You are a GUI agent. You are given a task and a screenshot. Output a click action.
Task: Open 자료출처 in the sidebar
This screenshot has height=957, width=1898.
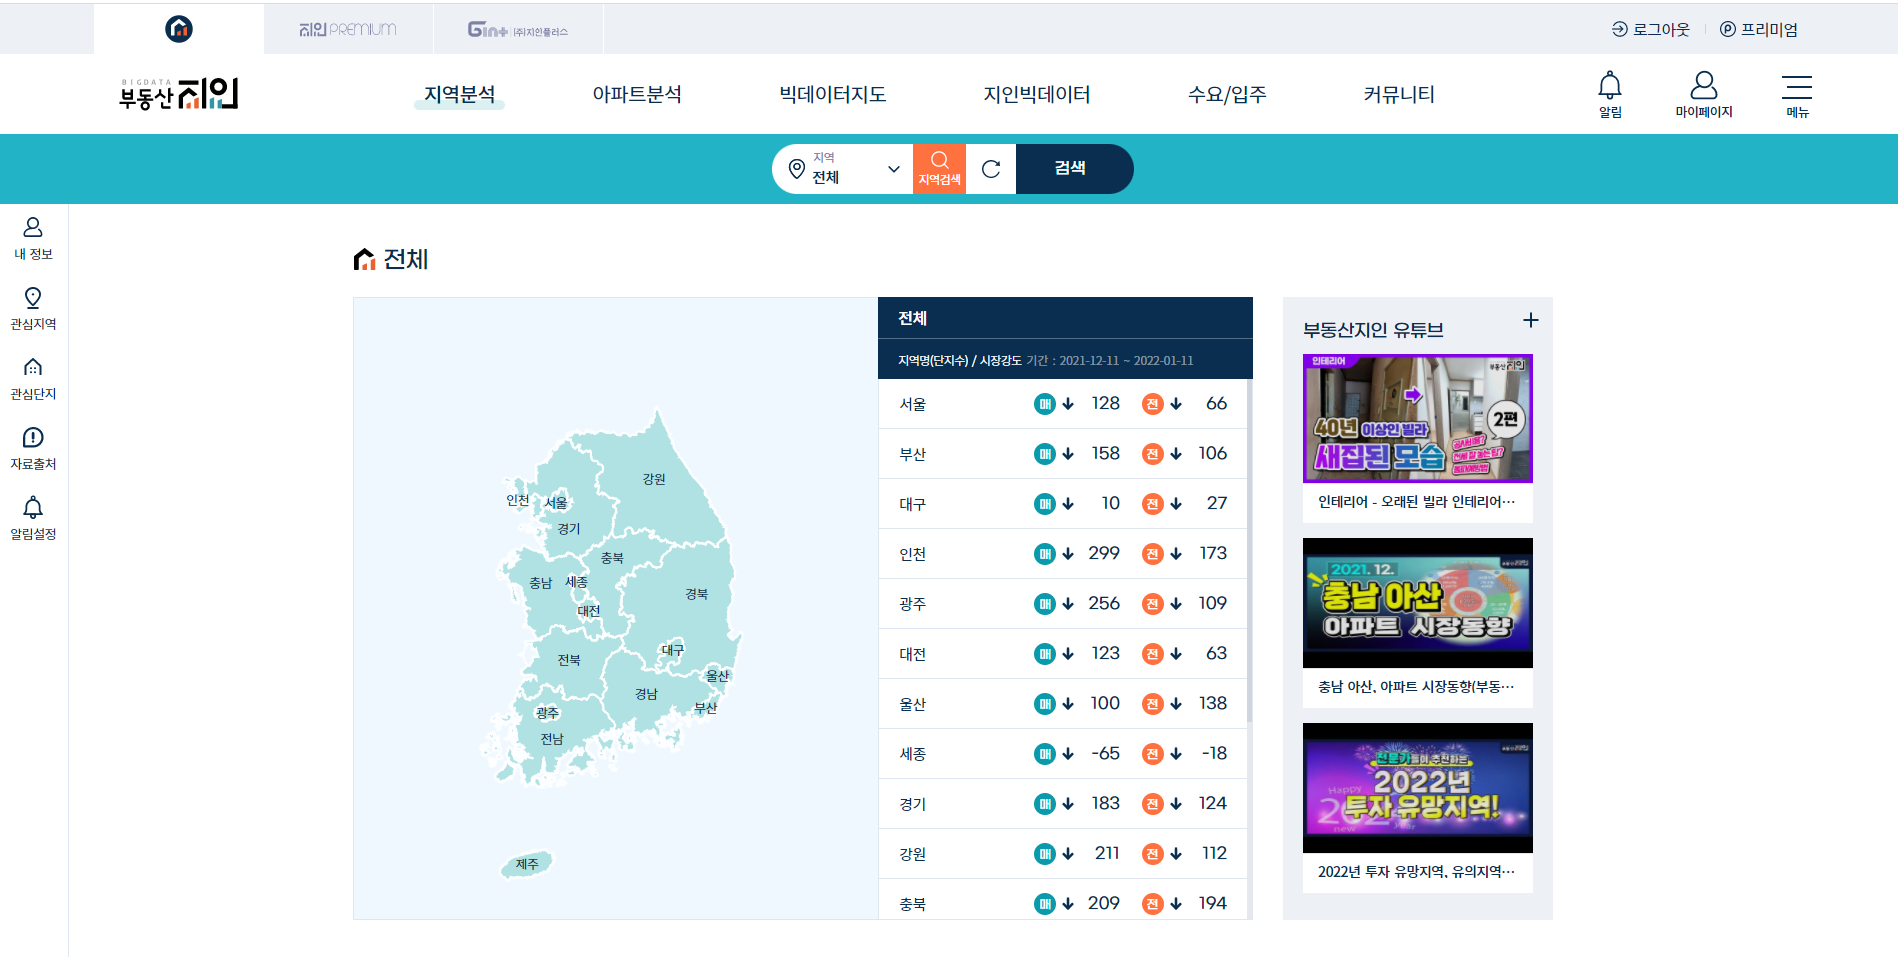tap(33, 449)
